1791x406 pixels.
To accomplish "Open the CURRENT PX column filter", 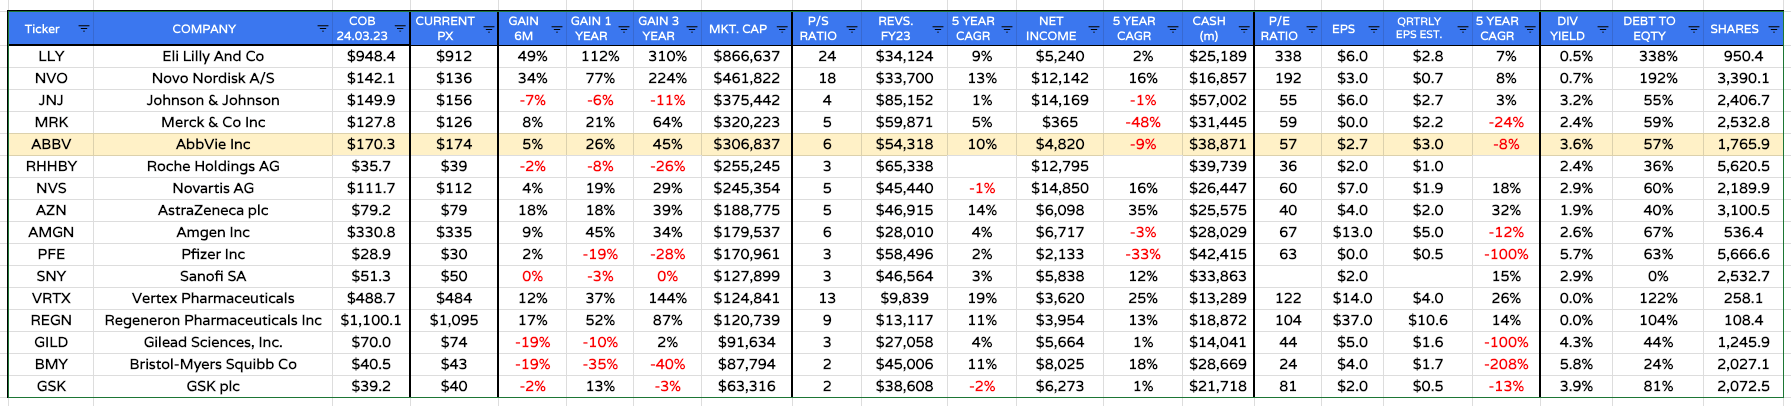I will point(488,29).
